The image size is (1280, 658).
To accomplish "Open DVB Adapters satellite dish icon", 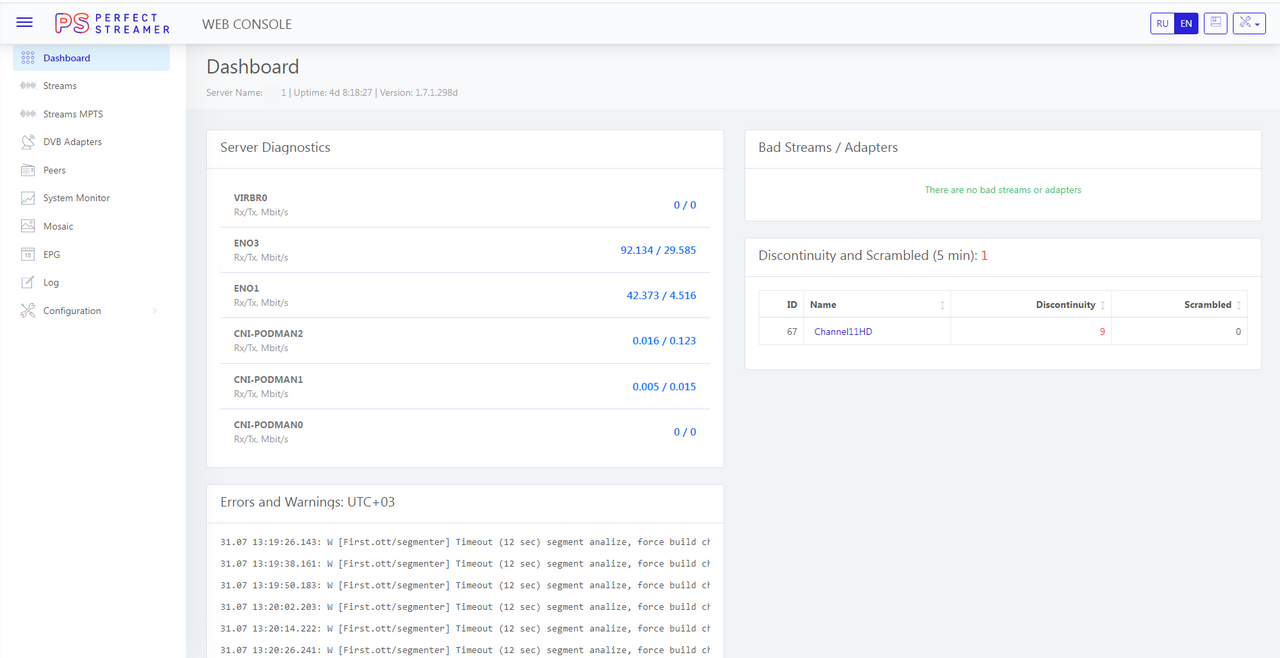I will point(28,142).
